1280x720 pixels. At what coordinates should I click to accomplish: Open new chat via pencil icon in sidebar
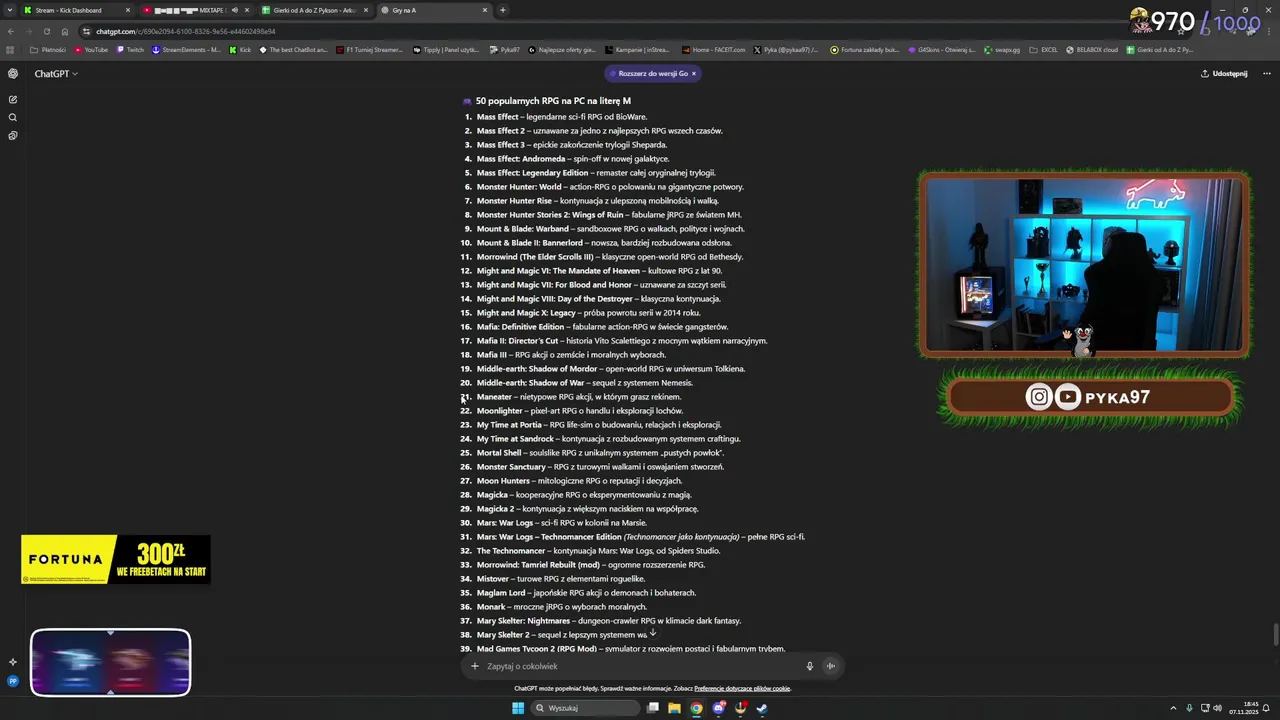coord(13,99)
